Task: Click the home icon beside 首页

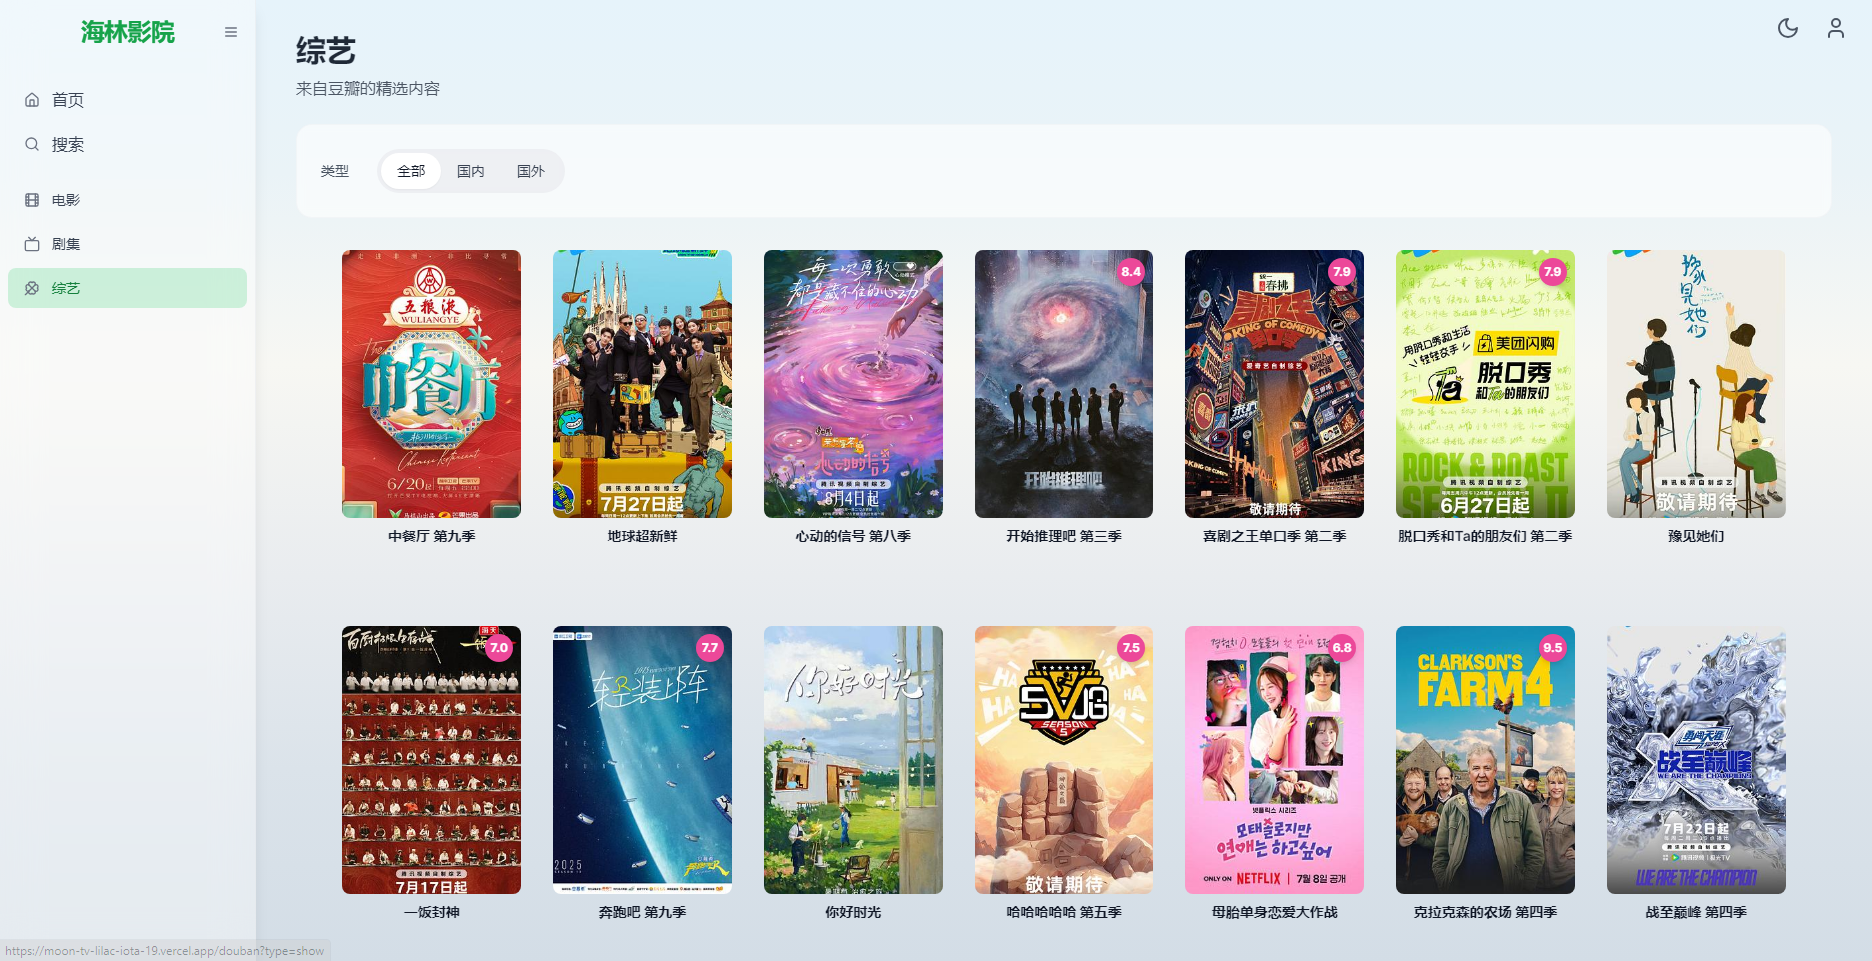Action: point(32,100)
